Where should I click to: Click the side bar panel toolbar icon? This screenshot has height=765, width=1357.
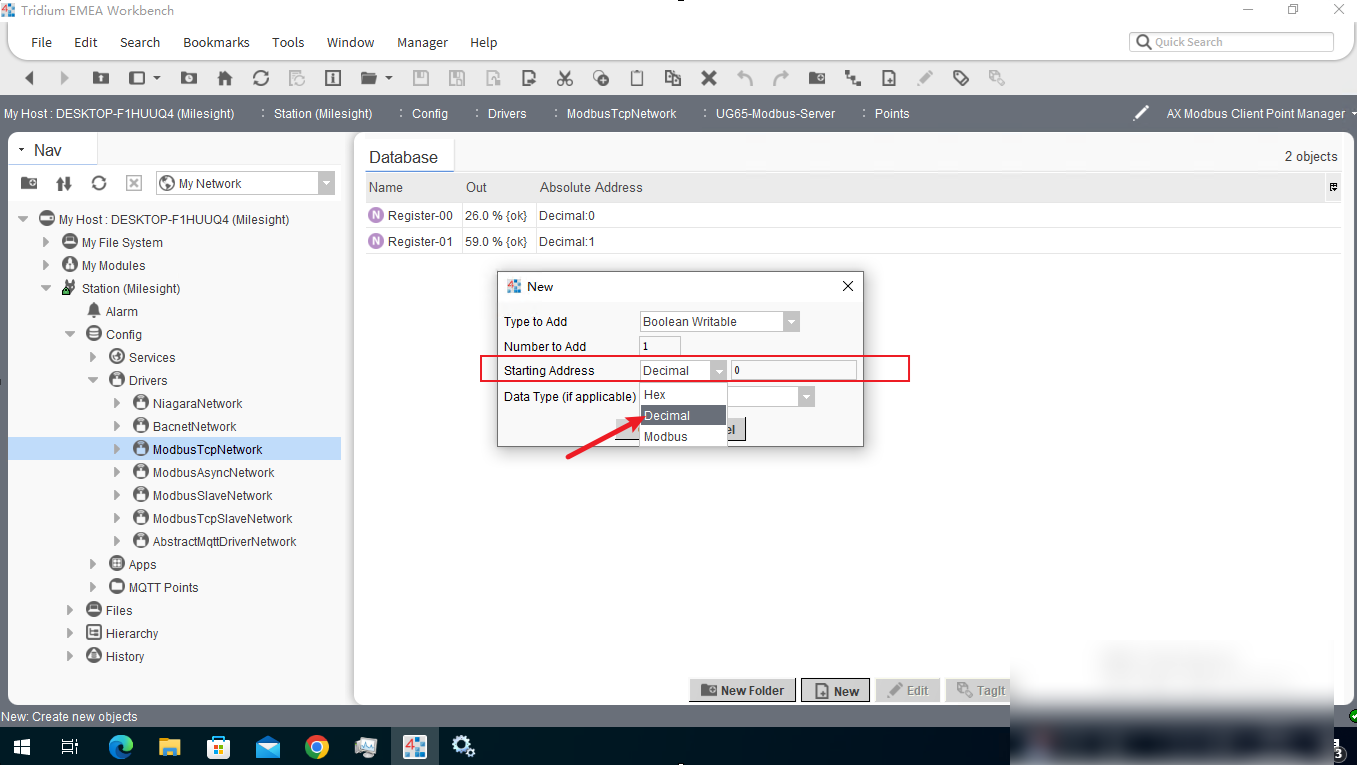138,78
